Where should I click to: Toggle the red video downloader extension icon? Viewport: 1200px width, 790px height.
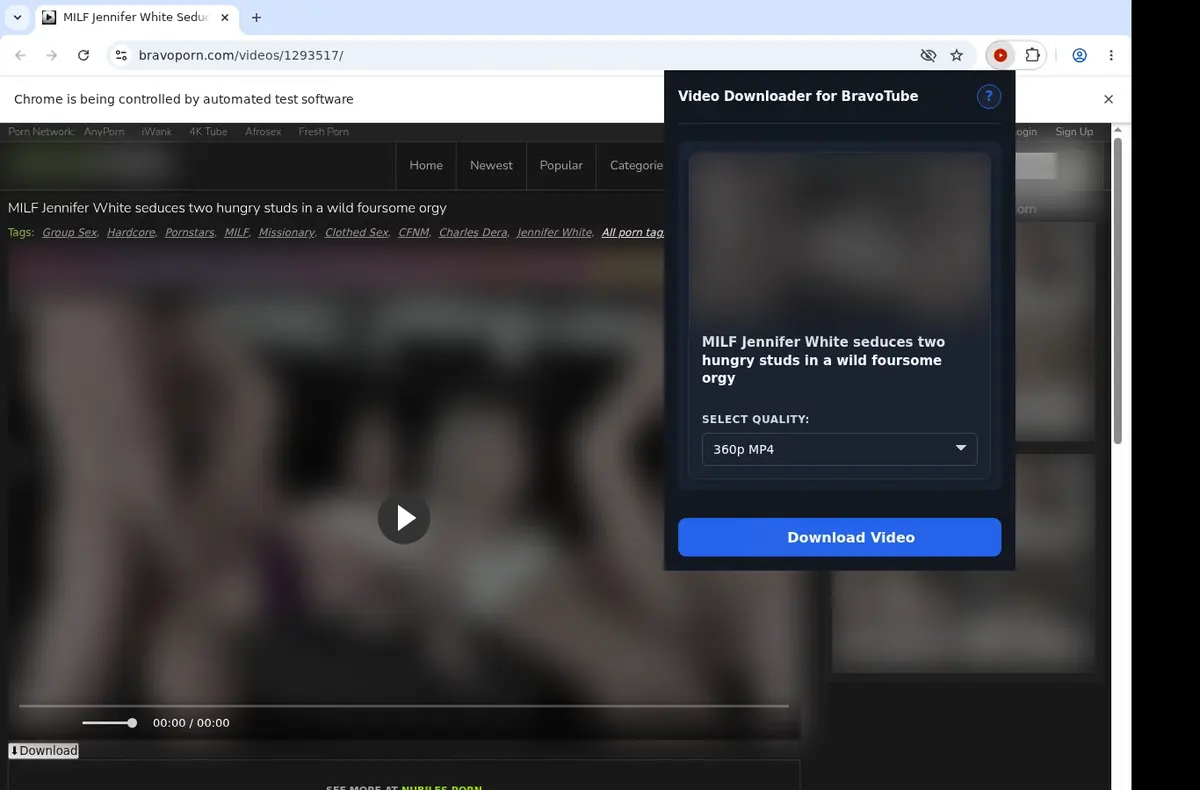point(1000,55)
